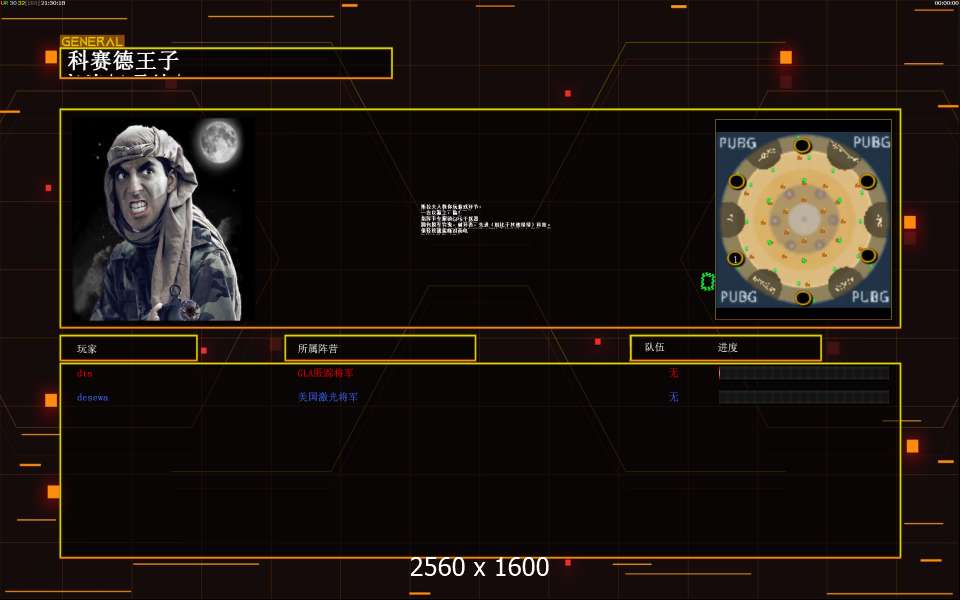Image resolution: width=960 pixels, height=600 pixels.
Task: Click the 科赛德王子 general title box
Action: point(228,63)
